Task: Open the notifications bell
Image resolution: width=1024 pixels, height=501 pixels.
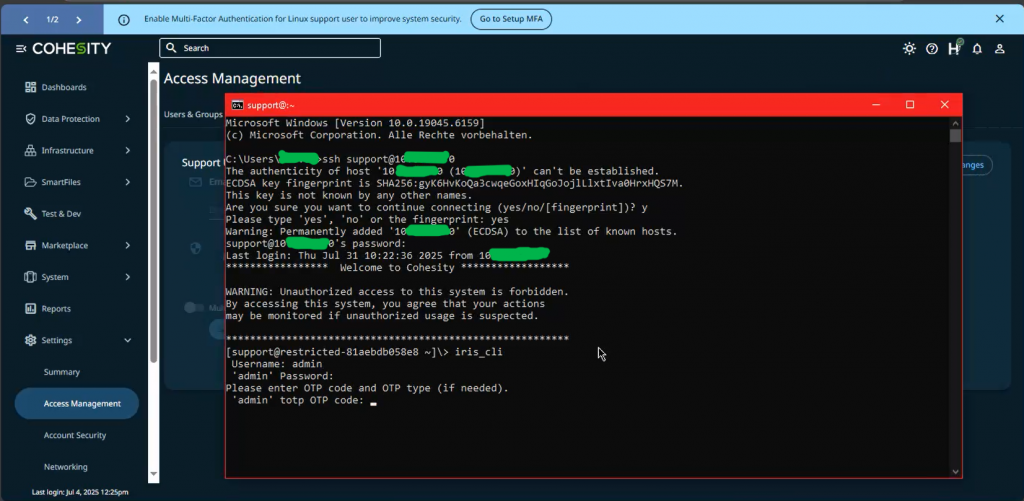Action: coord(977,48)
